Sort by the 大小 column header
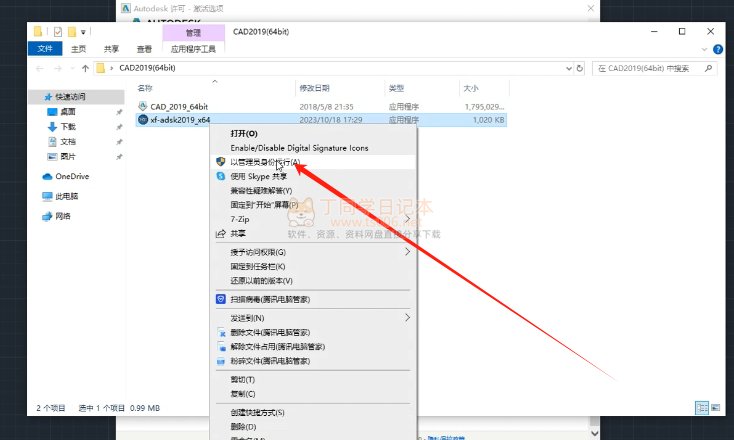Image resolution: width=734 pixels, height=440 pixels. pos(484,88)
